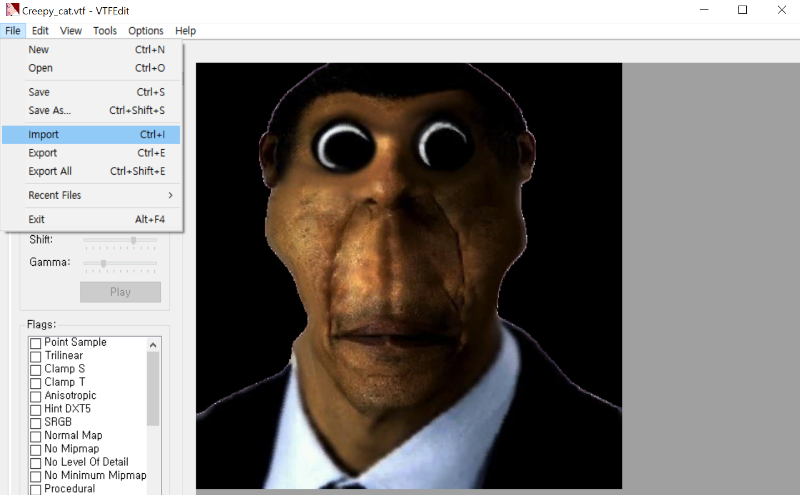Toggle the SRGB flag checkbox

pos(35,423)
